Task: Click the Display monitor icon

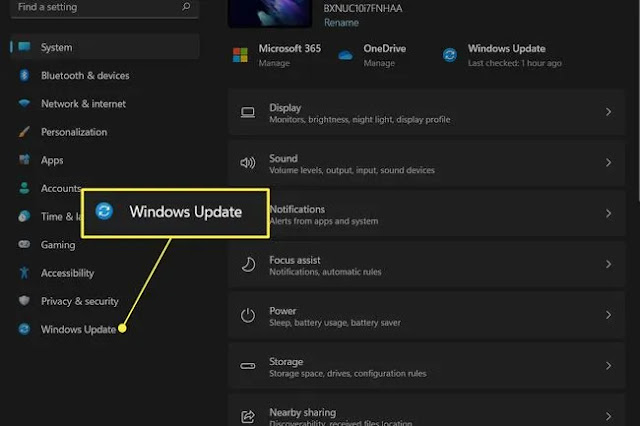Action: pos(248,112)
